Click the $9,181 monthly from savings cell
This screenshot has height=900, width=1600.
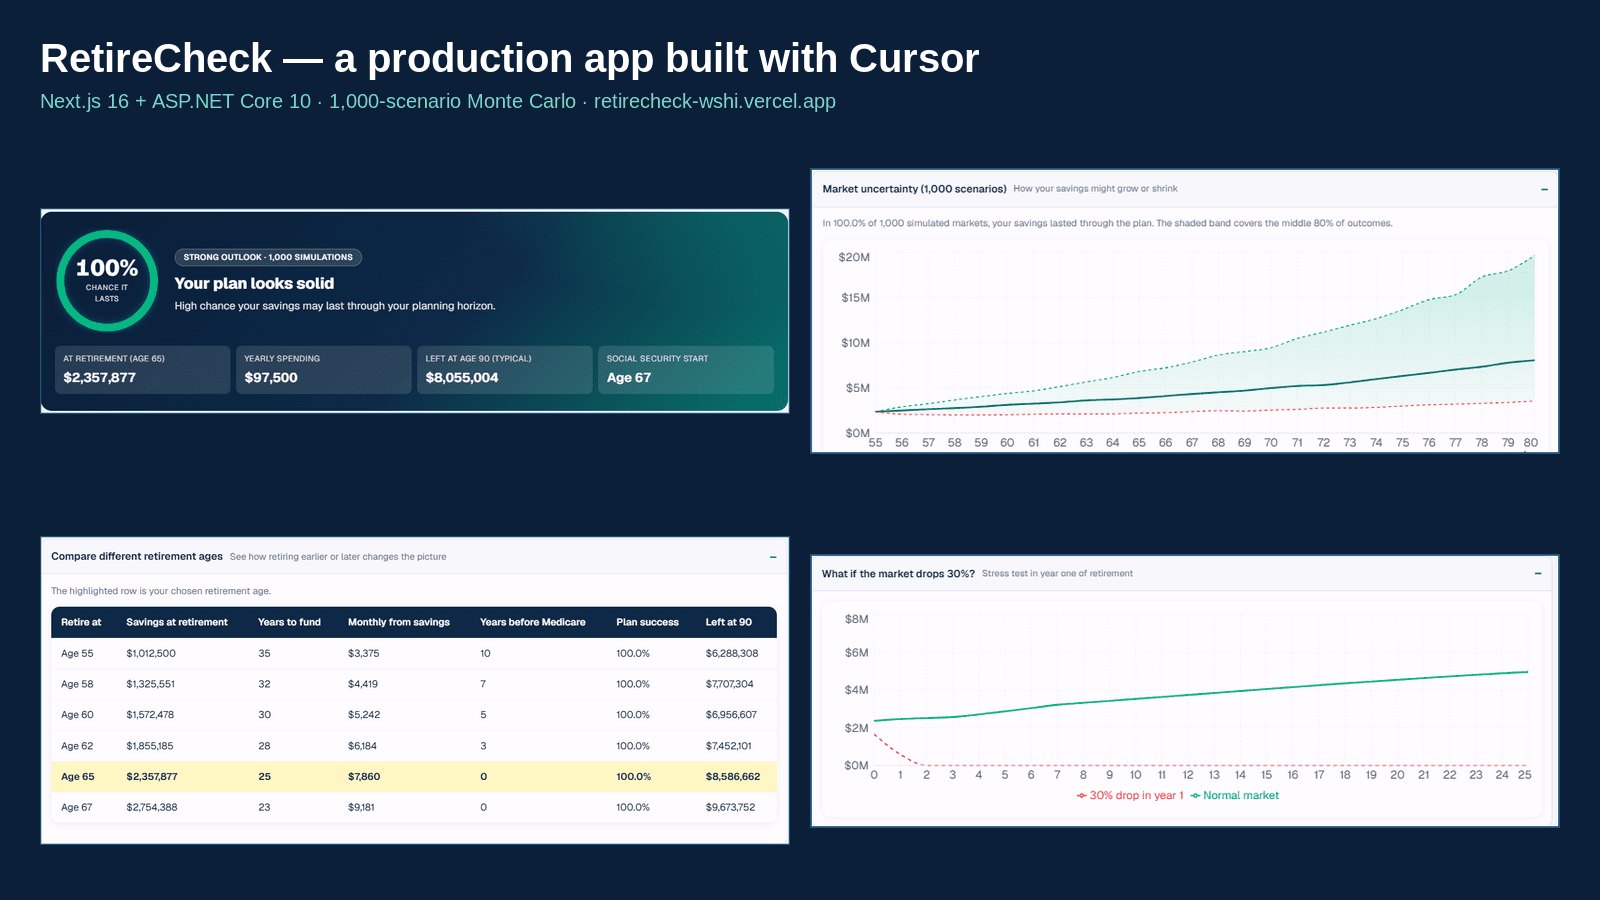[362, 808]
